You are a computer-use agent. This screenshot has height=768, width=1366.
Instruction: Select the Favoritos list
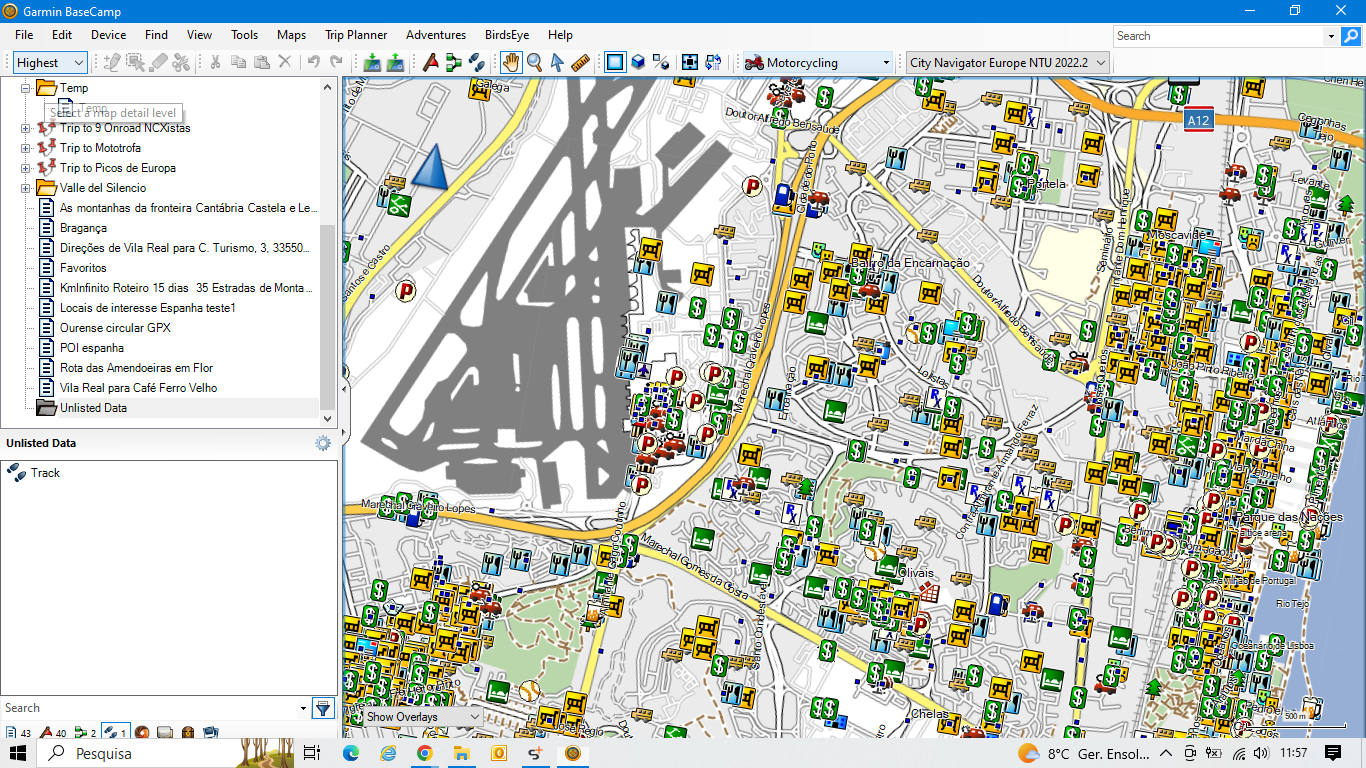point(83,268)
